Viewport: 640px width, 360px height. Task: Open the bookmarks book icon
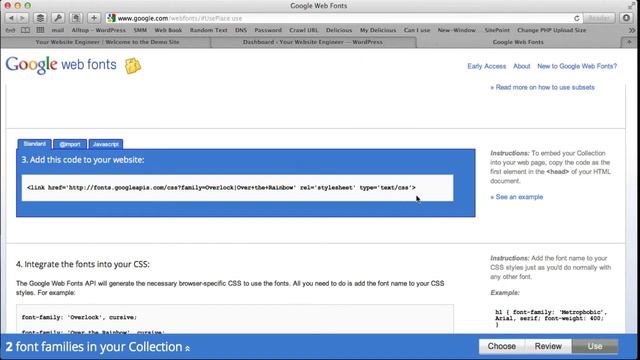(x=25, y=30)
